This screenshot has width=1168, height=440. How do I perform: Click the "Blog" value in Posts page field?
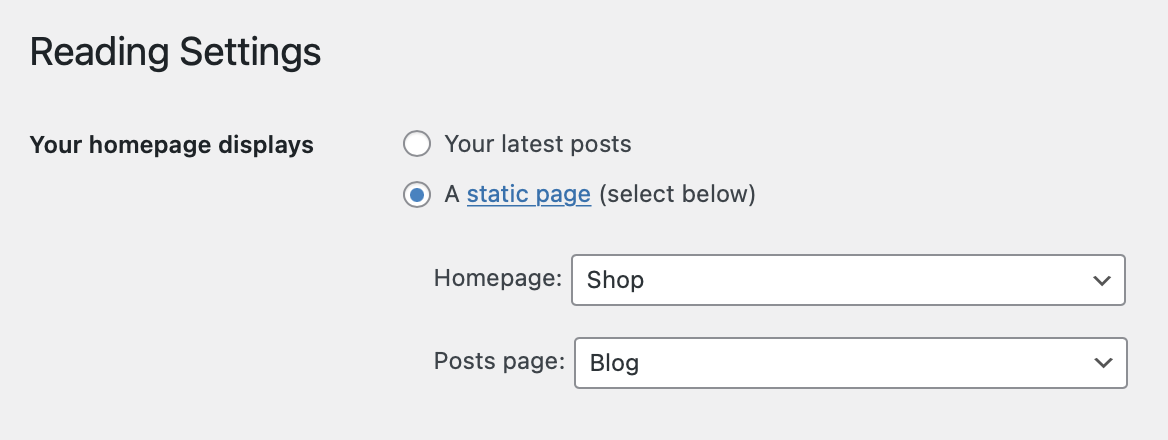point(614,362)
